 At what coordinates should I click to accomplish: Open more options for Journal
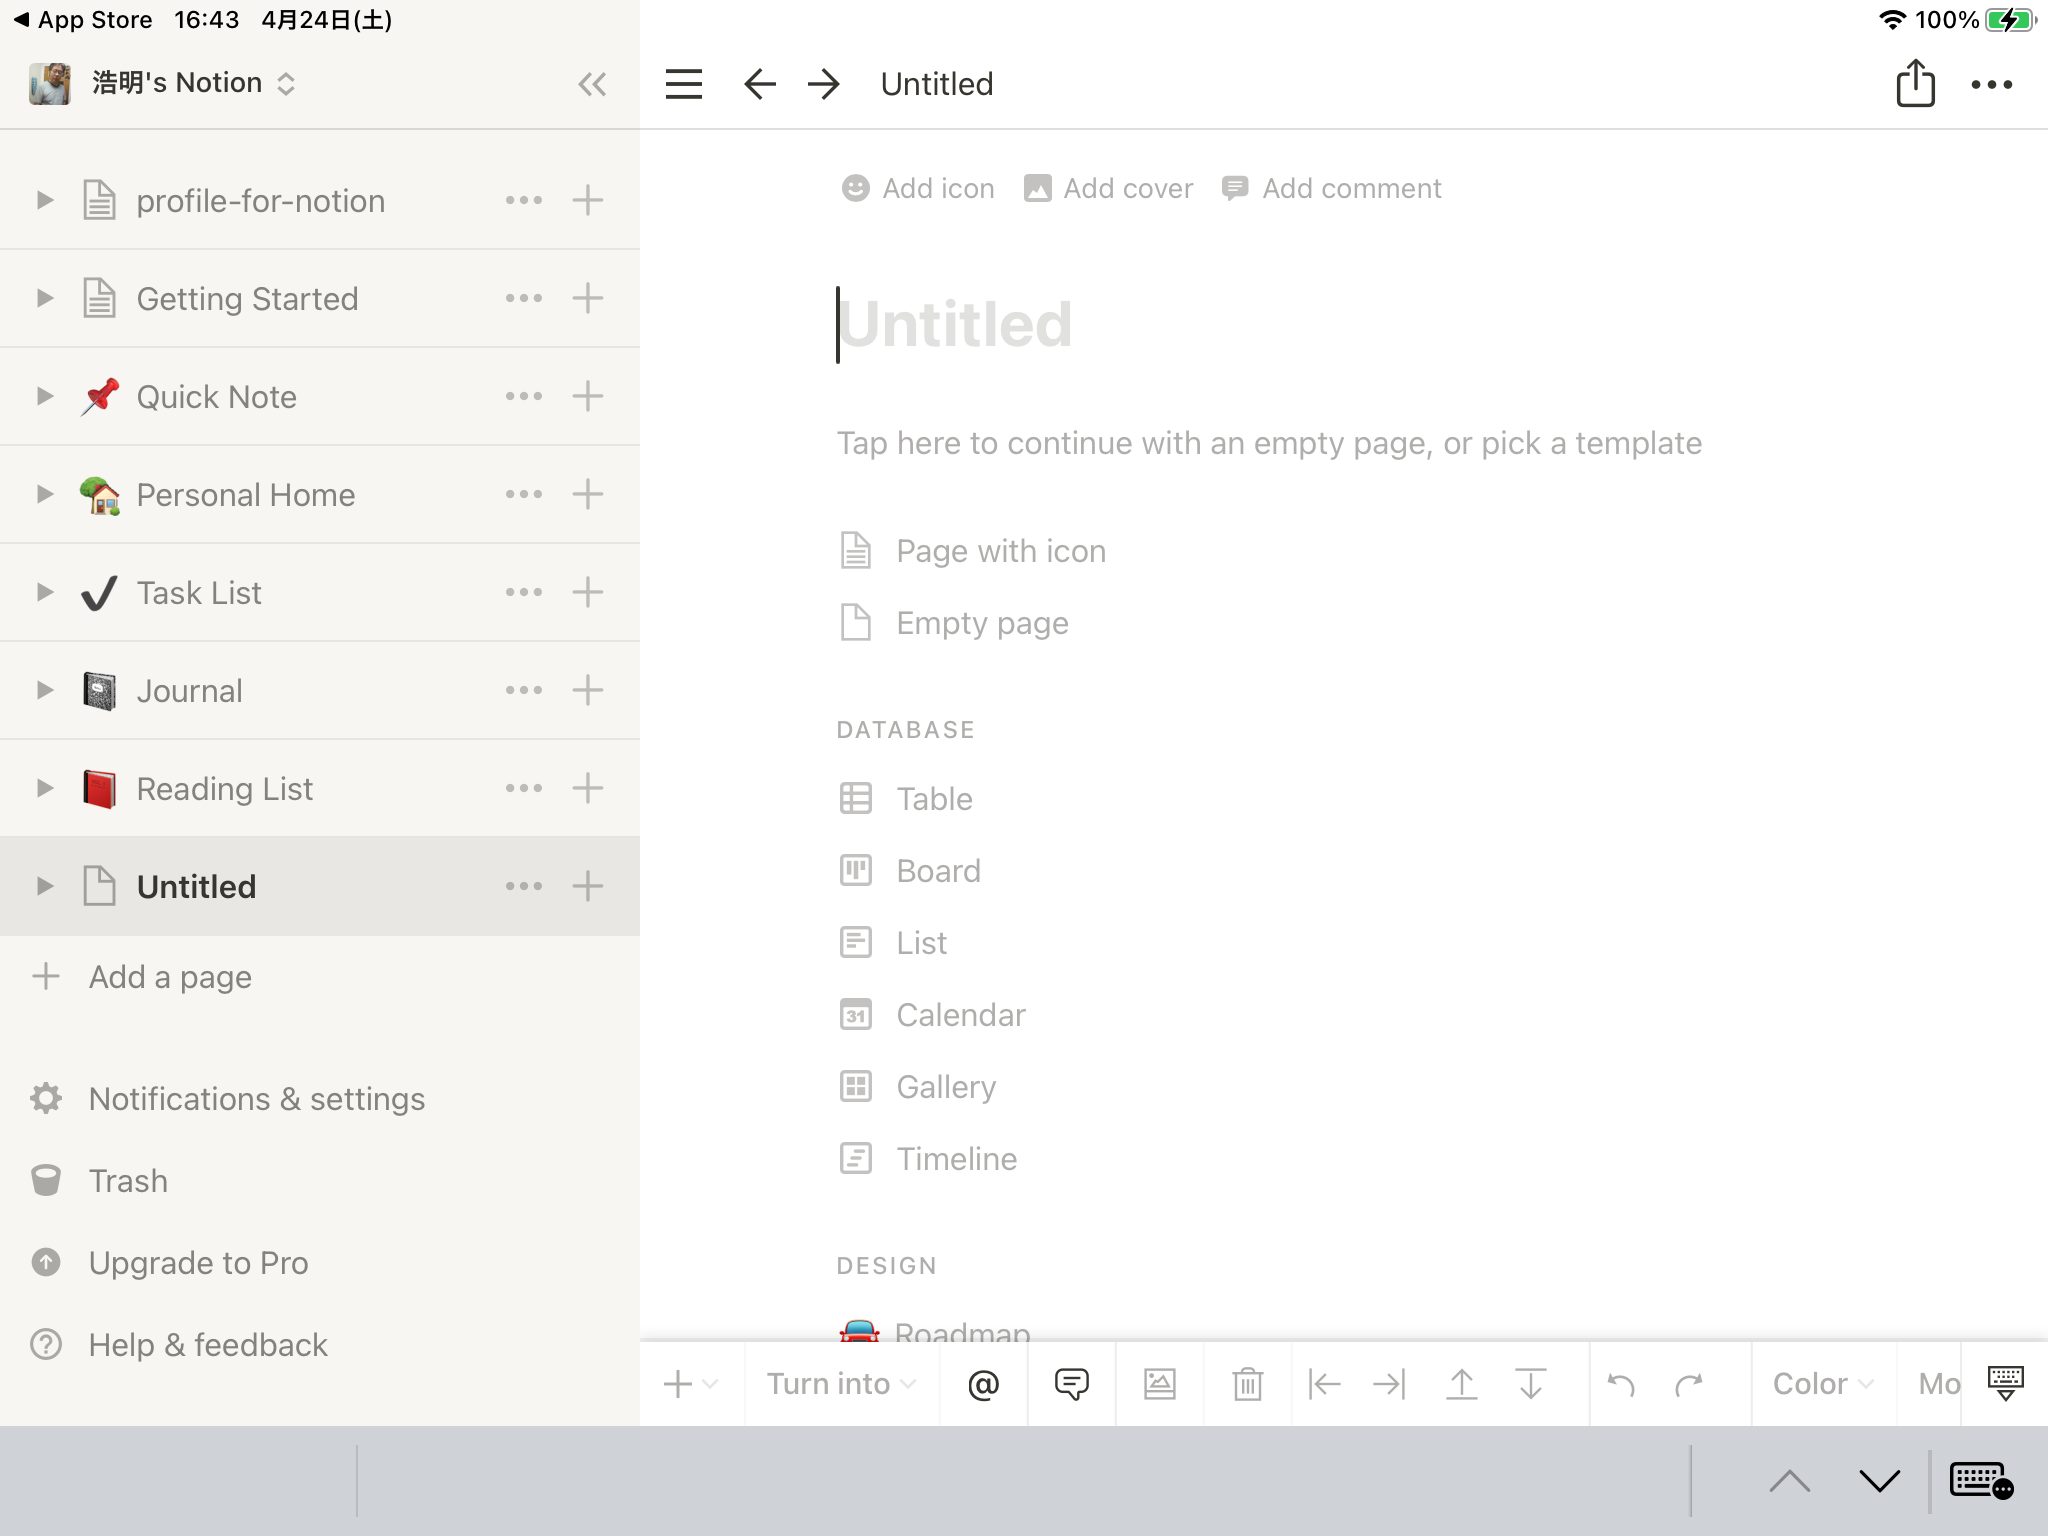(x=524, y=690)
